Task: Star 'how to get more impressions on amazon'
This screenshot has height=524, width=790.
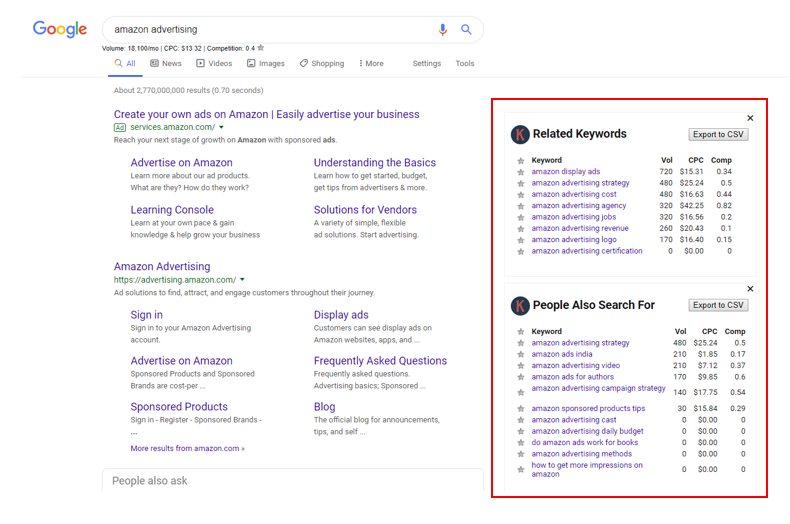Action: coord(520,470)
